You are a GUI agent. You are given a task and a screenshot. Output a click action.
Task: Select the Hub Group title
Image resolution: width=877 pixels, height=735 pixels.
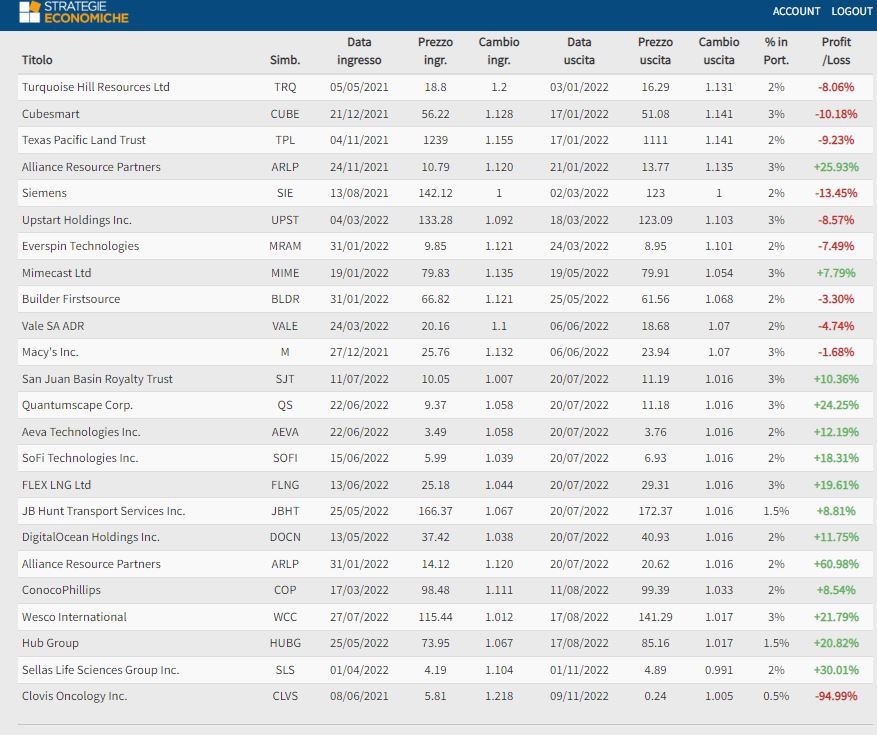pyautogui.click(x=50, y=643)
